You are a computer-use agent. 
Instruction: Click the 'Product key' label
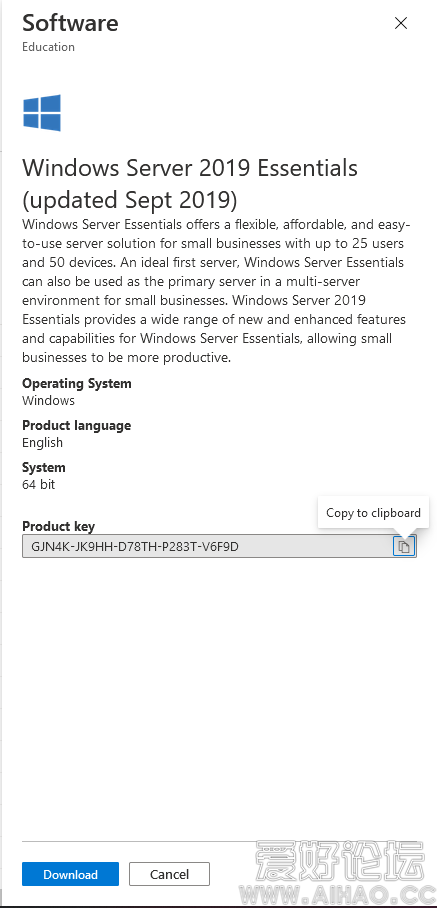click(58, 526)
